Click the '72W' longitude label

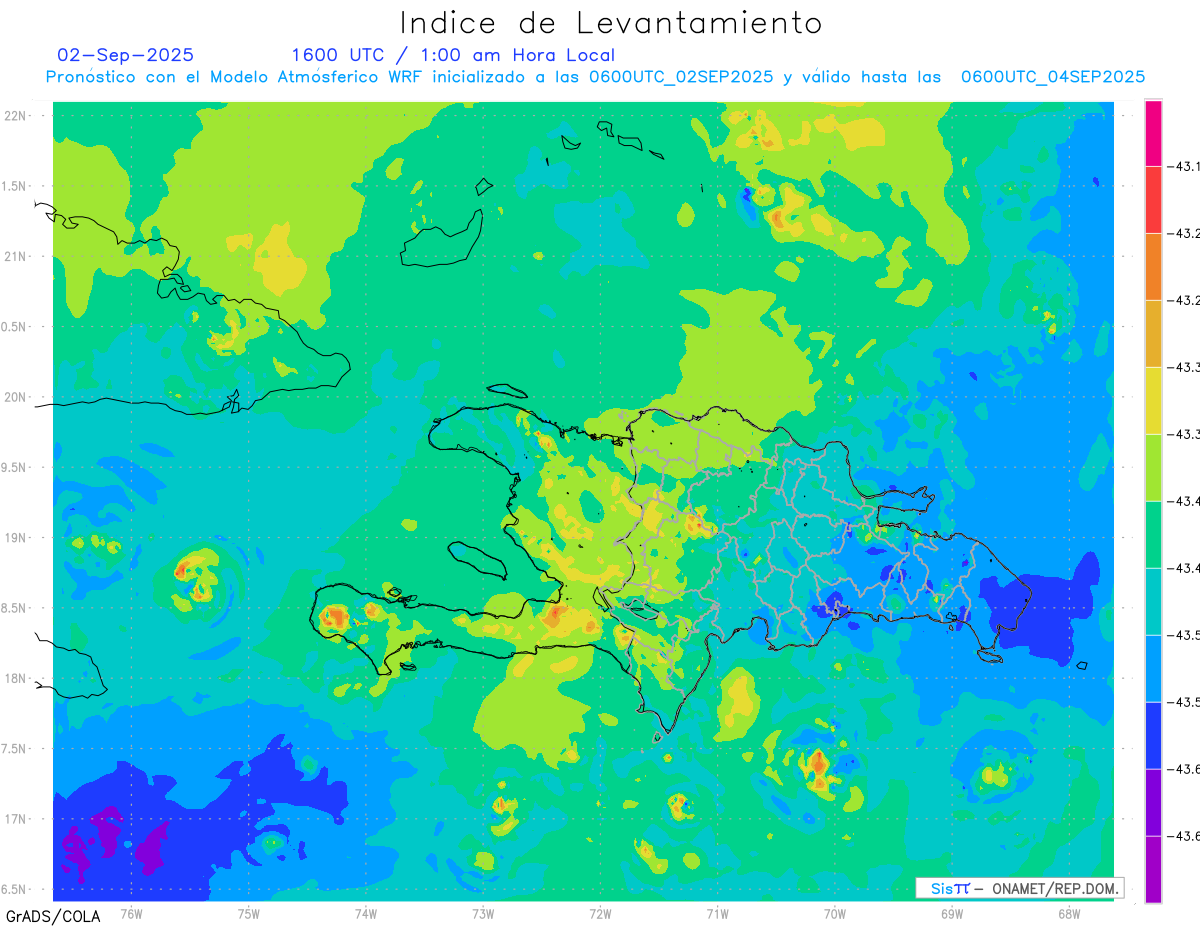(x=600, y=913)
